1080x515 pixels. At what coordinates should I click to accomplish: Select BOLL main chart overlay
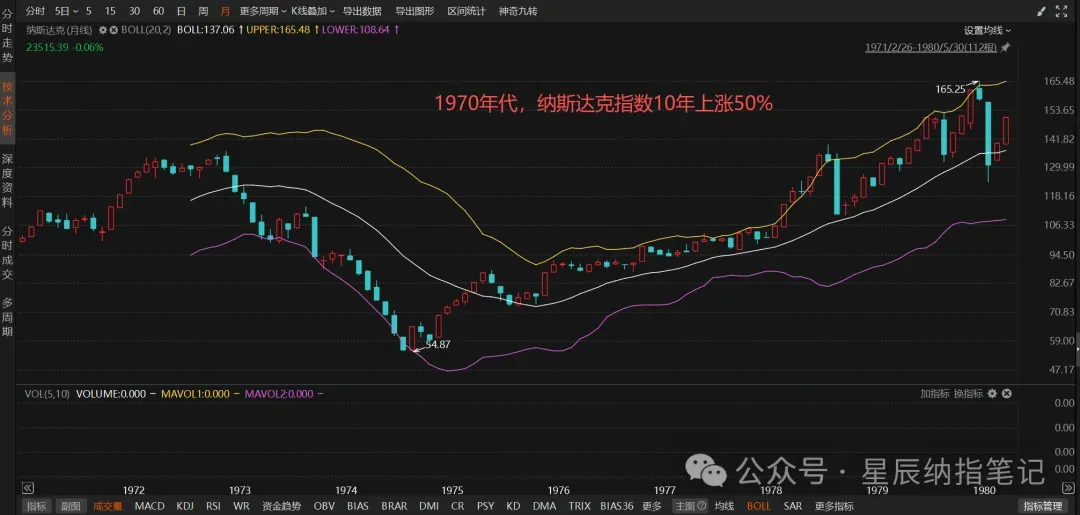[759, 506]
